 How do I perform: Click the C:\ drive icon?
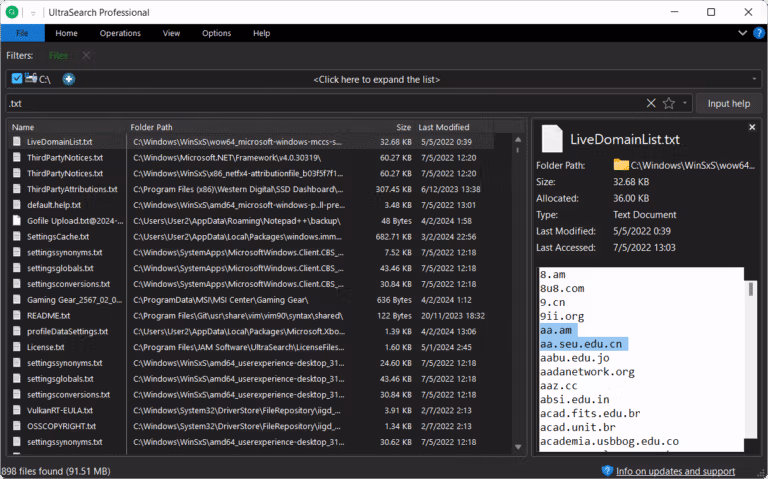(x=31, y=77)
